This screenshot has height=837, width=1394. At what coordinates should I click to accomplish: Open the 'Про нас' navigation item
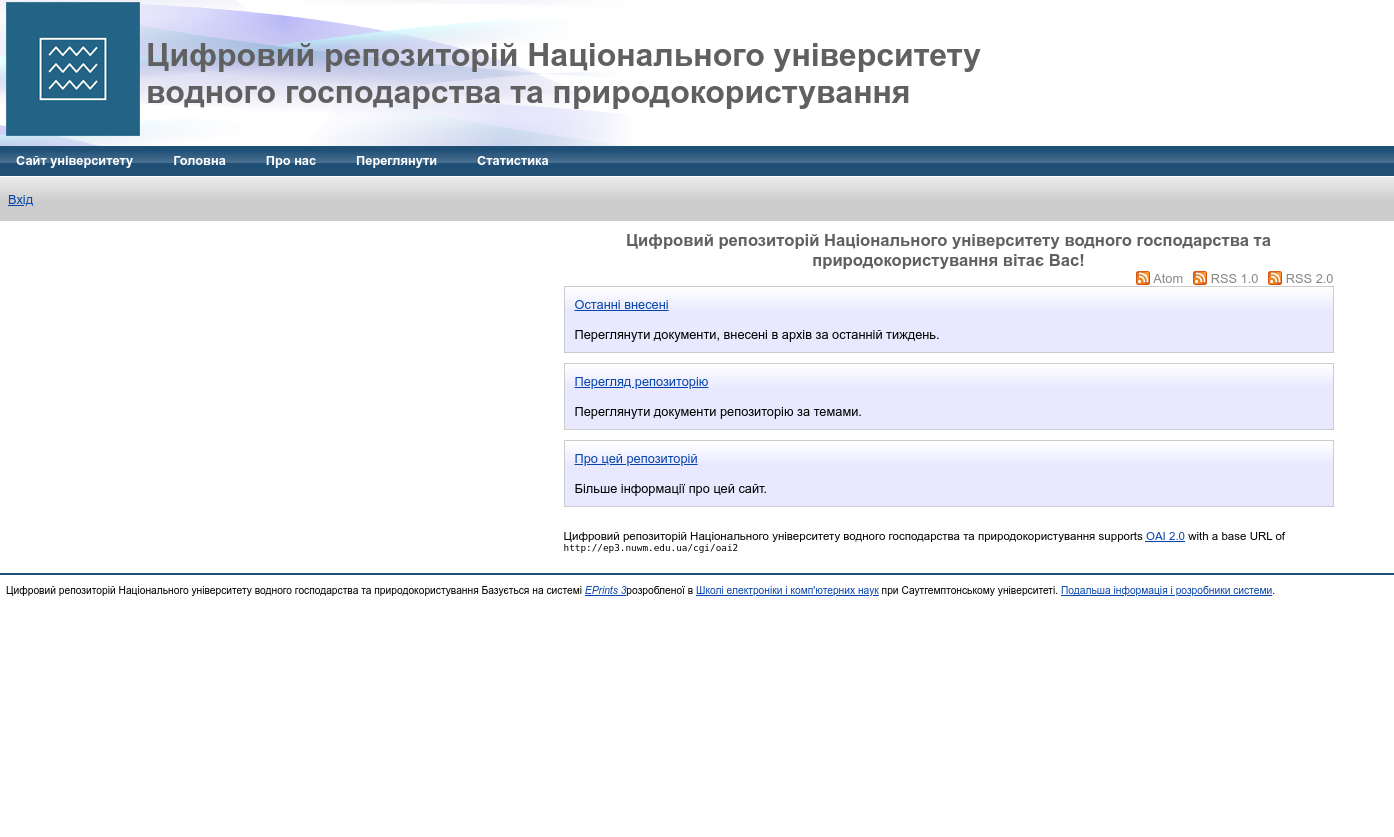coord(291,160)
